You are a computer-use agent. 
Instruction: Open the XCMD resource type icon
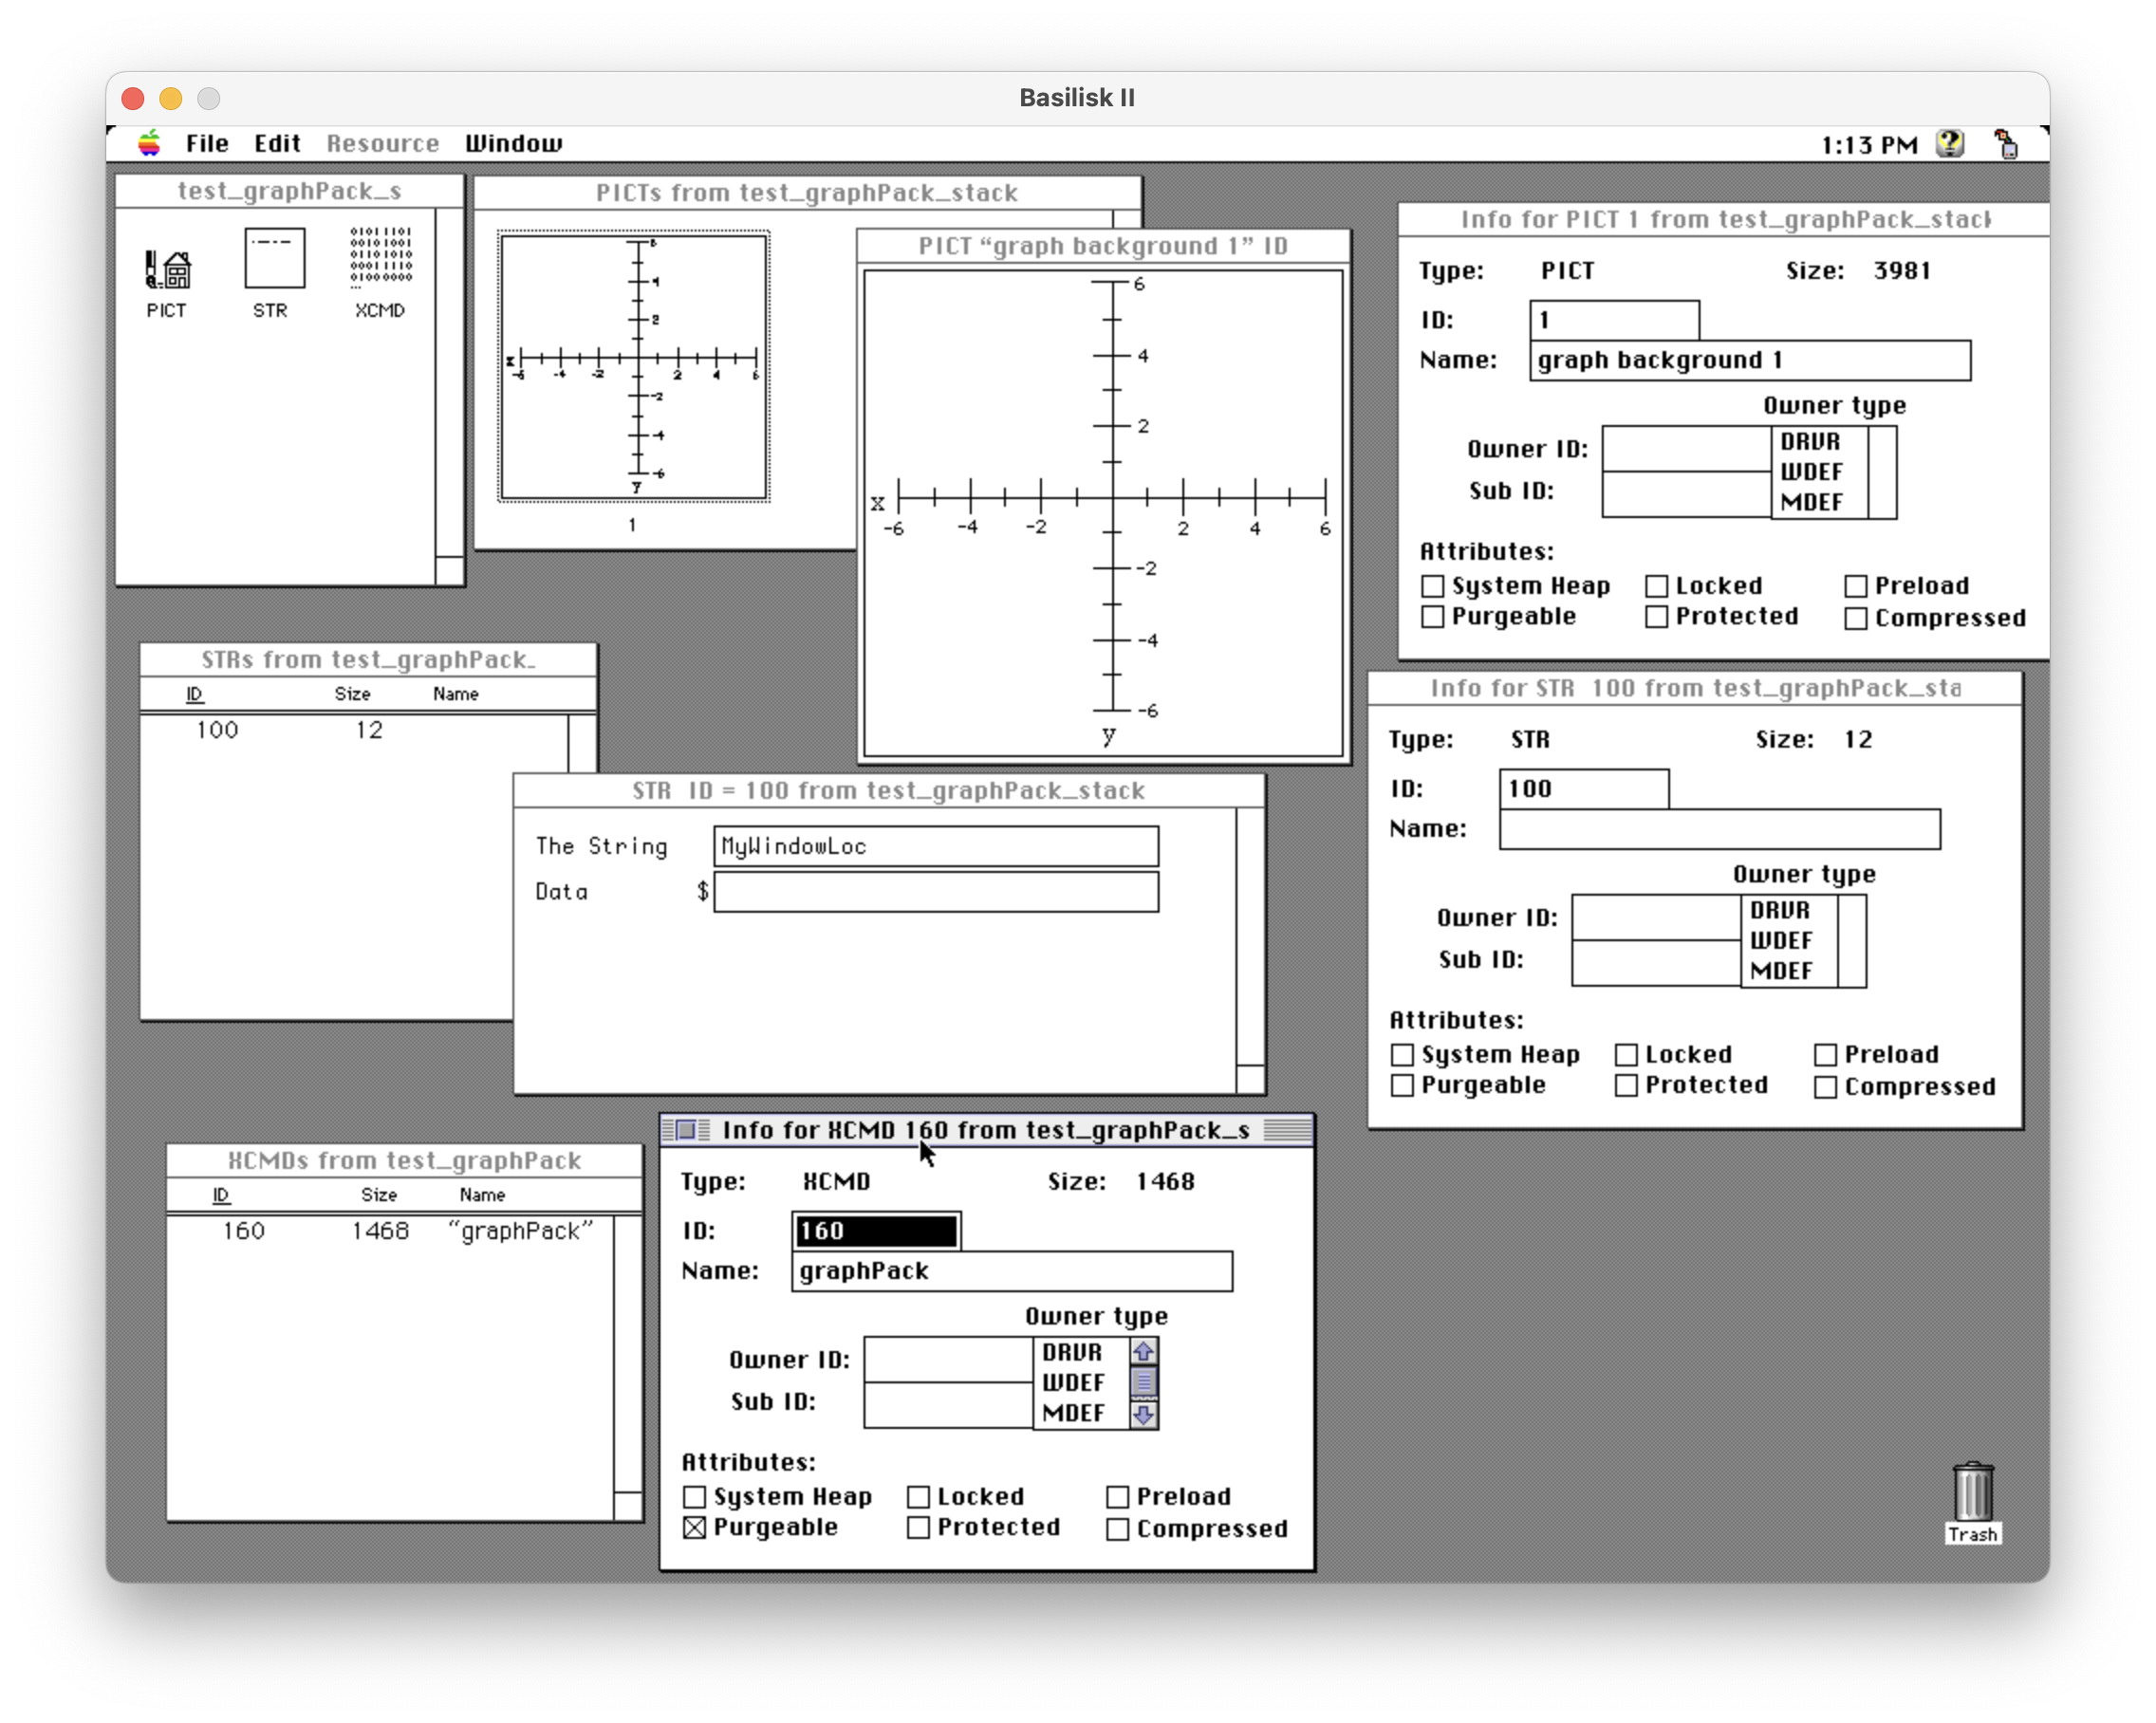380,258
